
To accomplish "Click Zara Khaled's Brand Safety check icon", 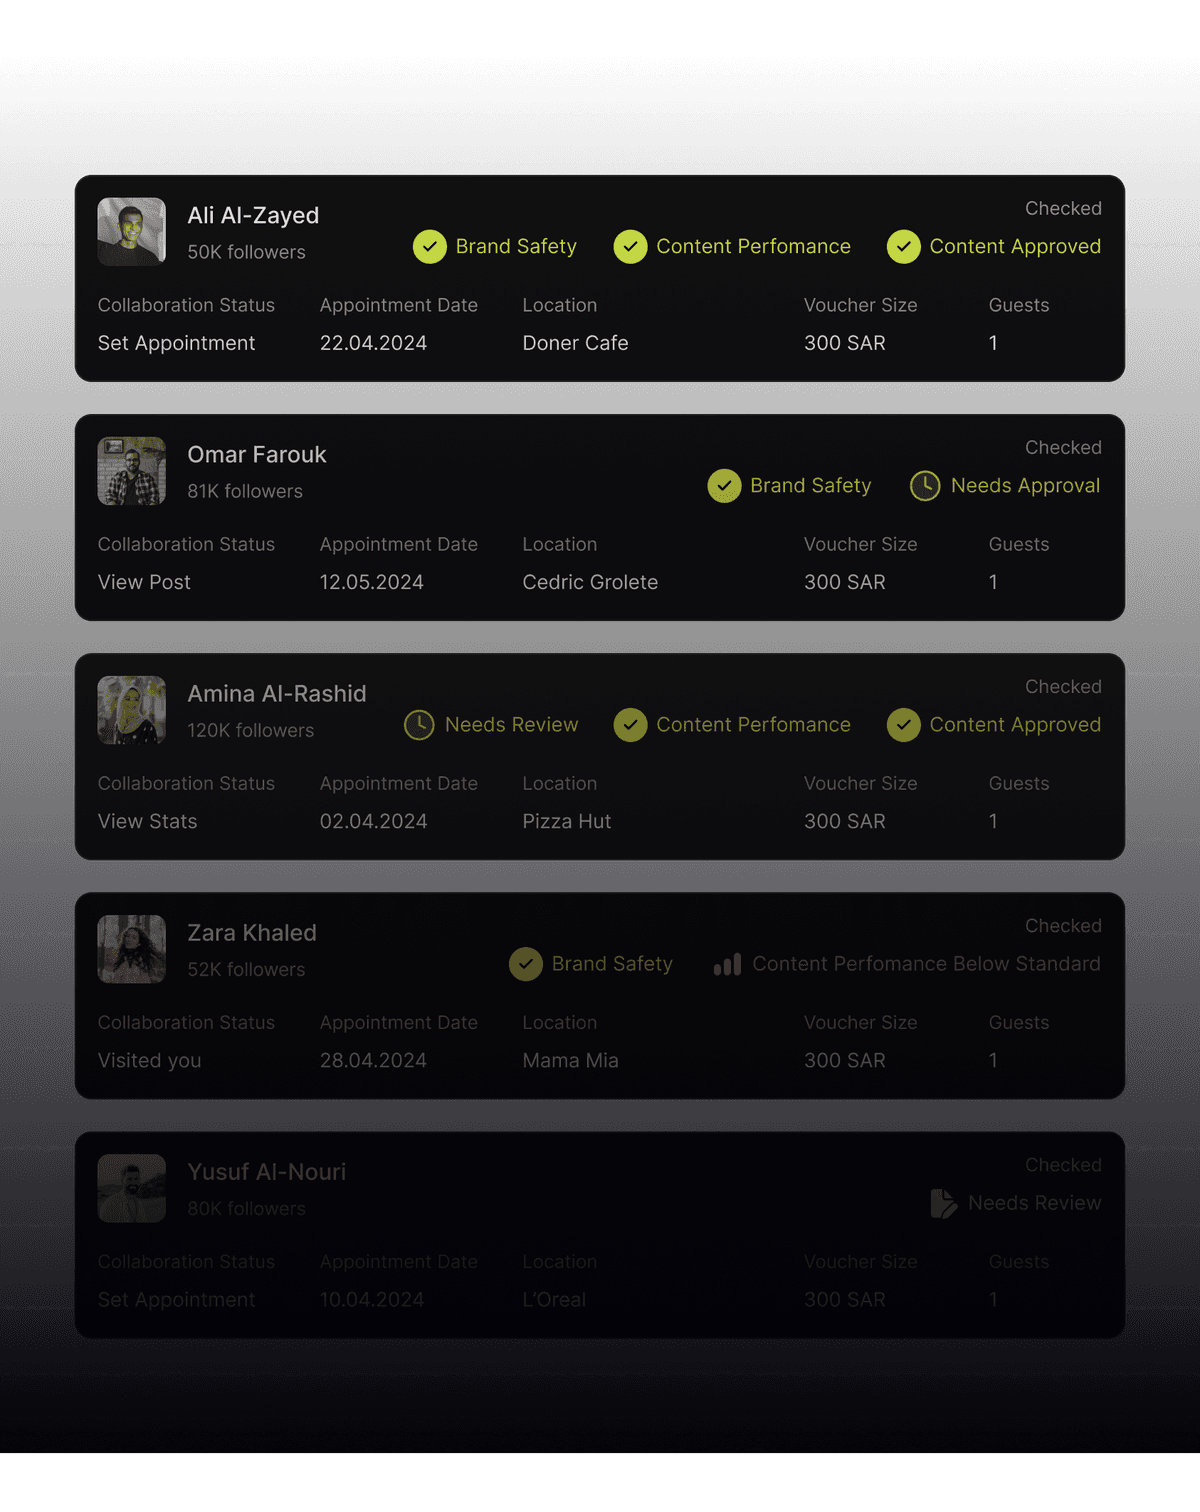I will pos(526,964).
